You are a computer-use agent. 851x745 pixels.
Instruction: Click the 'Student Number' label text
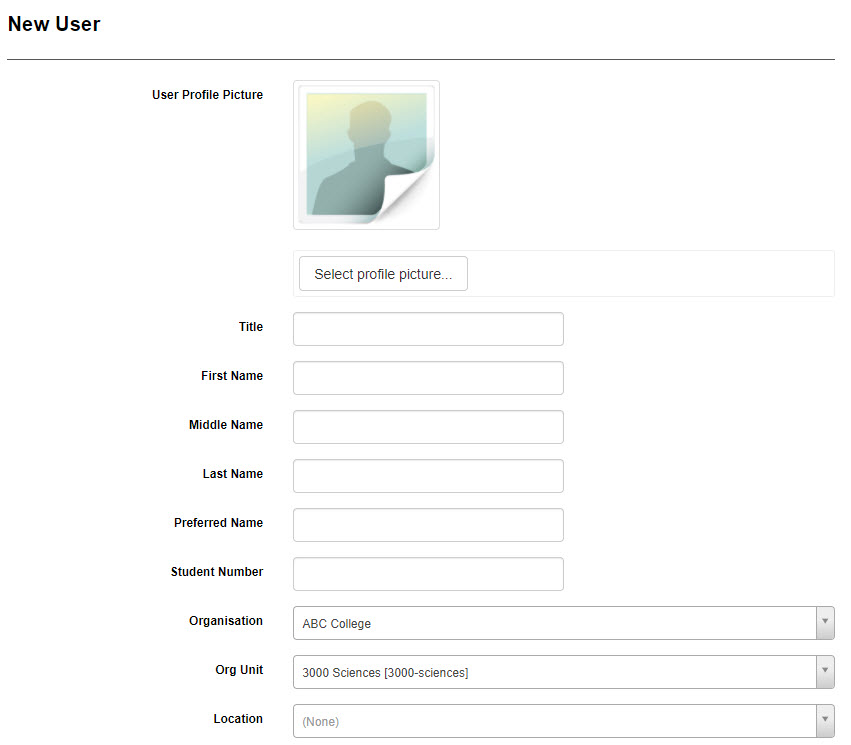point(217,572)
